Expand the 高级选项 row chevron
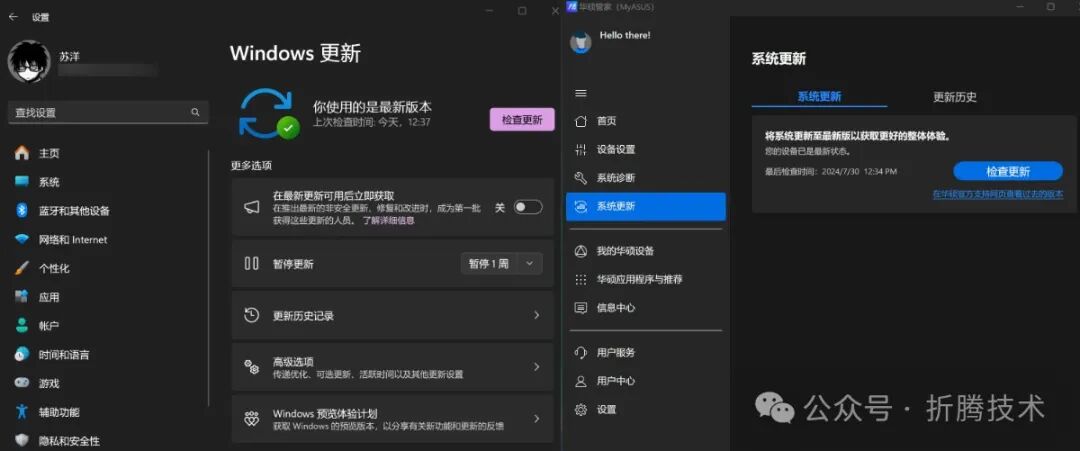Viewport: 1080px width, 451px height. (x=537, y=367)
